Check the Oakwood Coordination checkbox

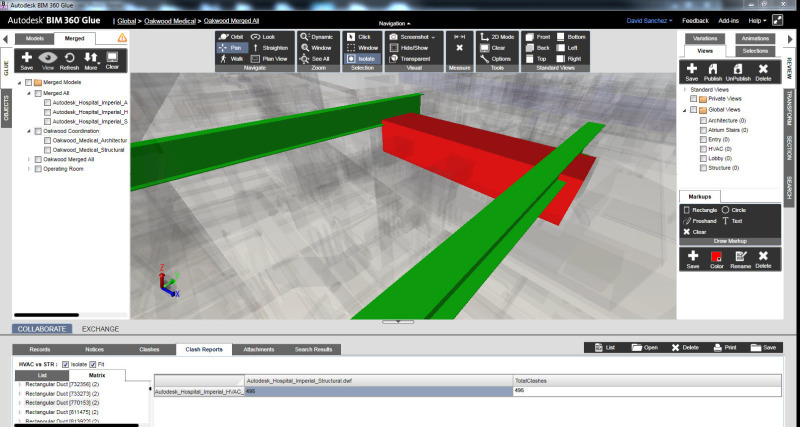(x=38, y=131)
